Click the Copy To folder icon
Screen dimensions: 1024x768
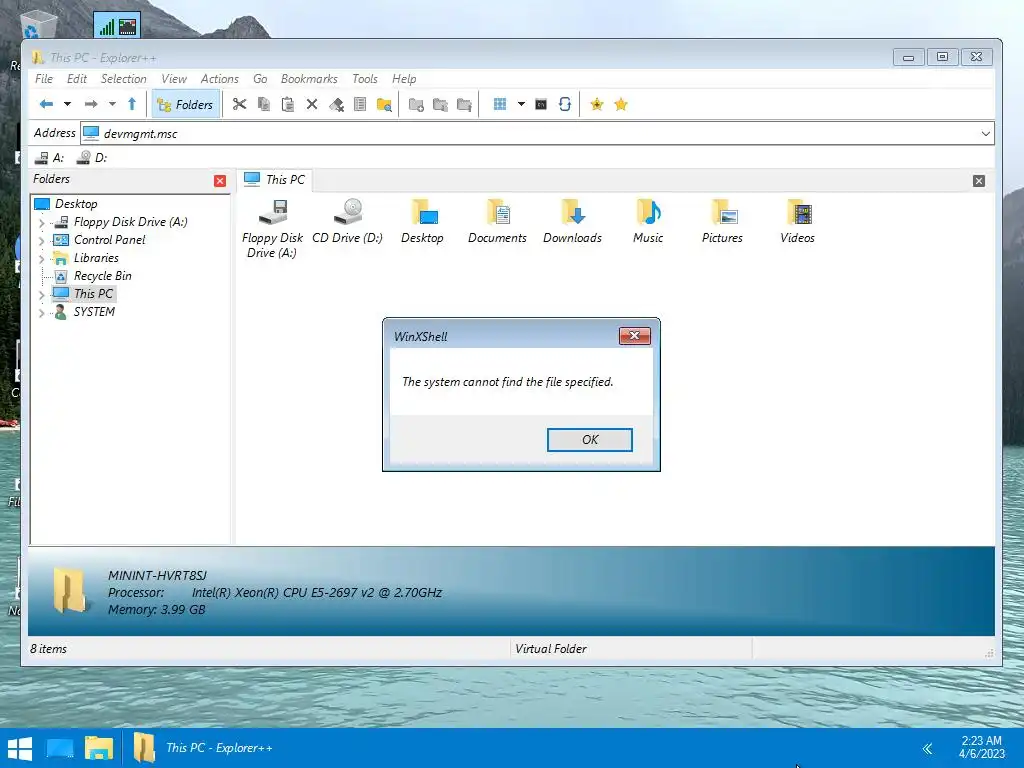point(440,104)
